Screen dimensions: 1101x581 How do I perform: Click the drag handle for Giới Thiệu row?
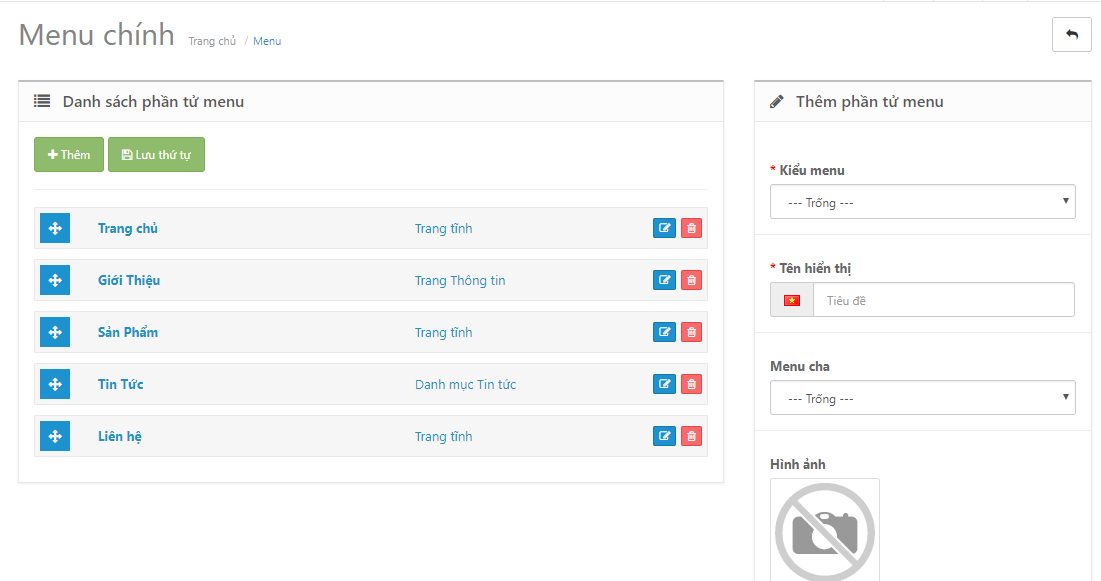[55, 280]
